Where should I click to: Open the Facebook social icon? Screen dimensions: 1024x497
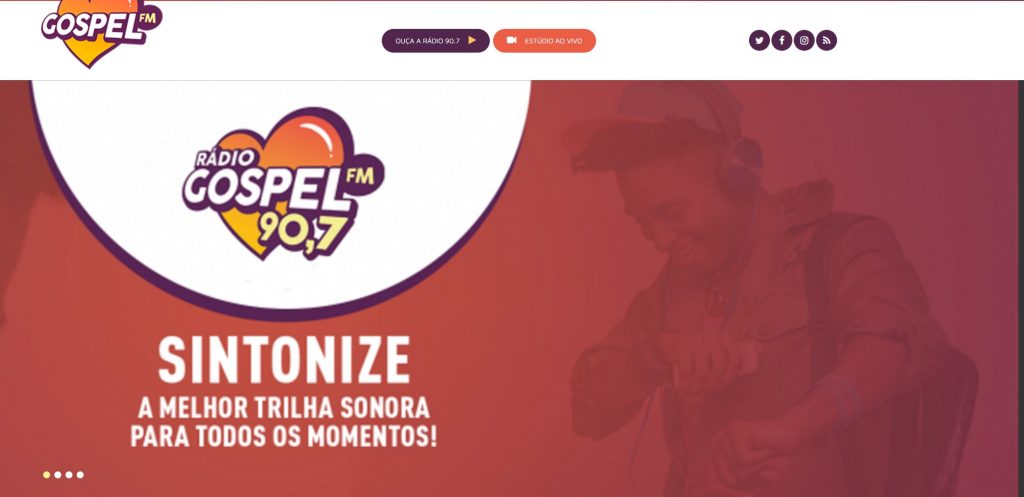[782, 40]
